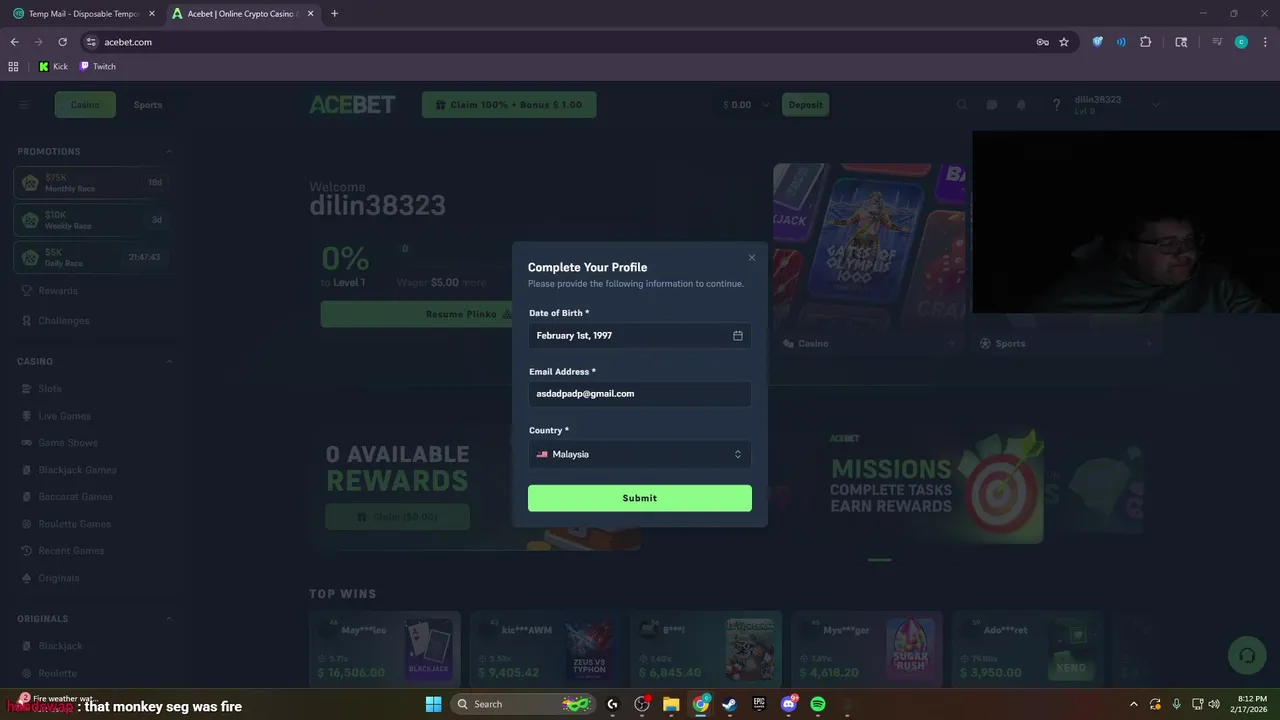This screenshot has height=720, width=1280.
Task: Close the Complete Your Profile dialog
Action: pos(752,258)
